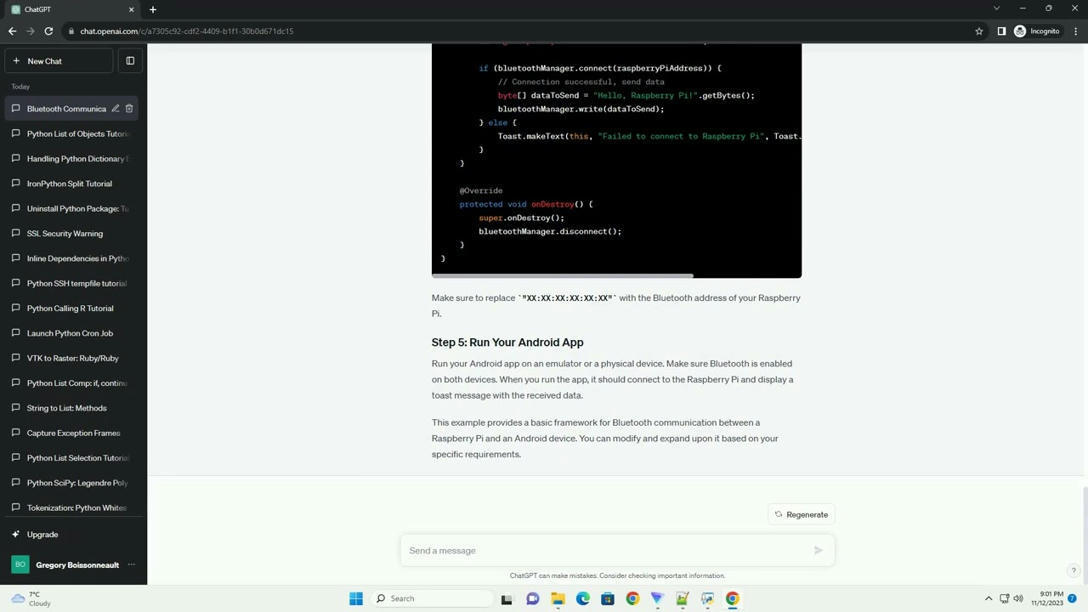Toggle the sidebar collapse button
1088x612 pixels.
[x=130, y=61]
